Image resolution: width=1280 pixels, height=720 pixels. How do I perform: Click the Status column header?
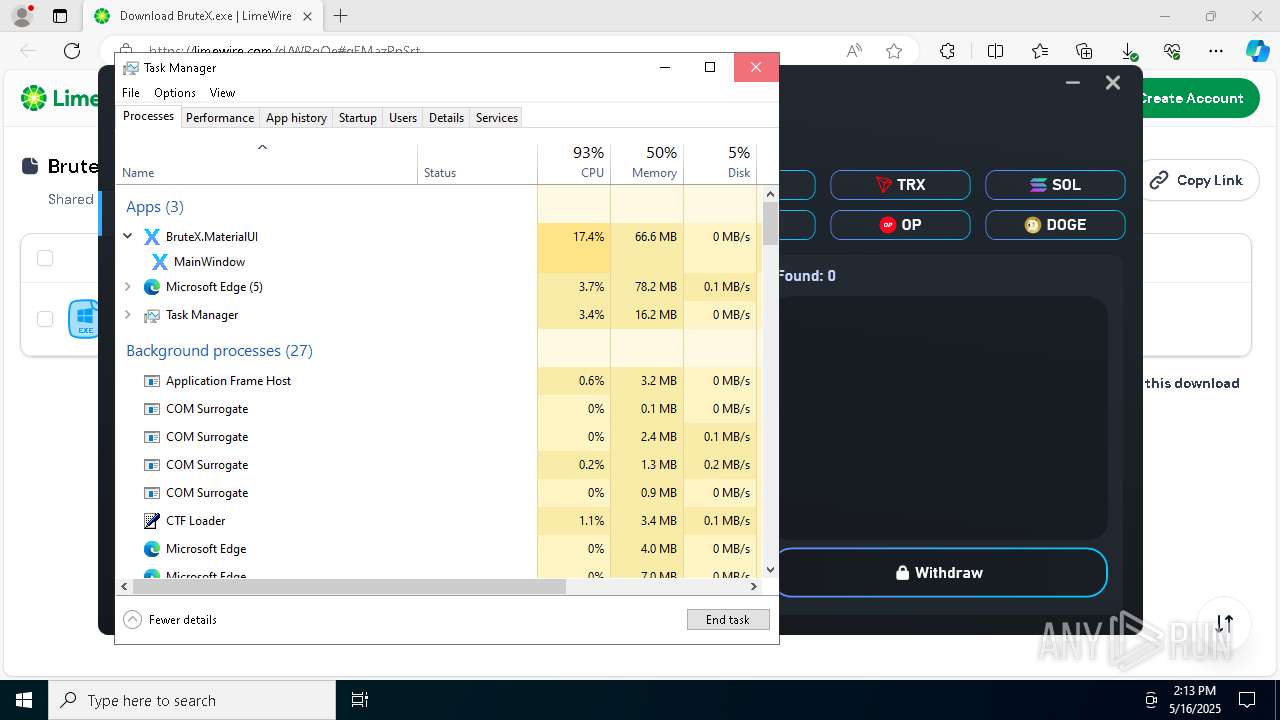click(477, 164)
